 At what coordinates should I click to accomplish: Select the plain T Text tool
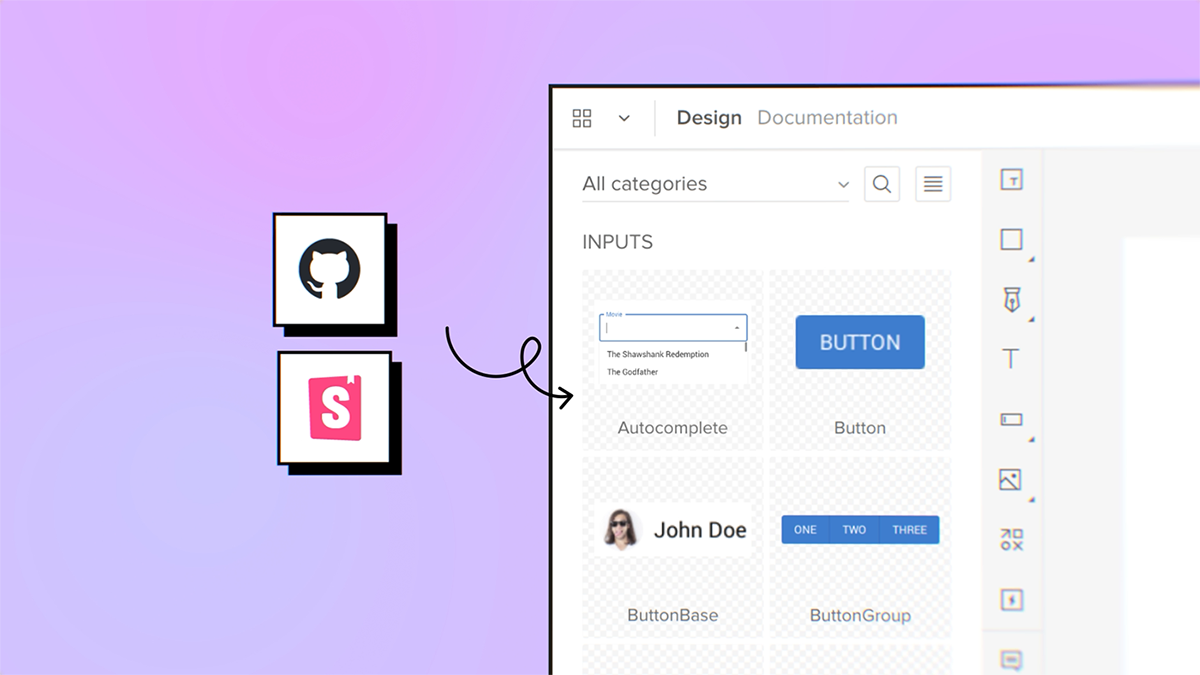[1011, 359]
